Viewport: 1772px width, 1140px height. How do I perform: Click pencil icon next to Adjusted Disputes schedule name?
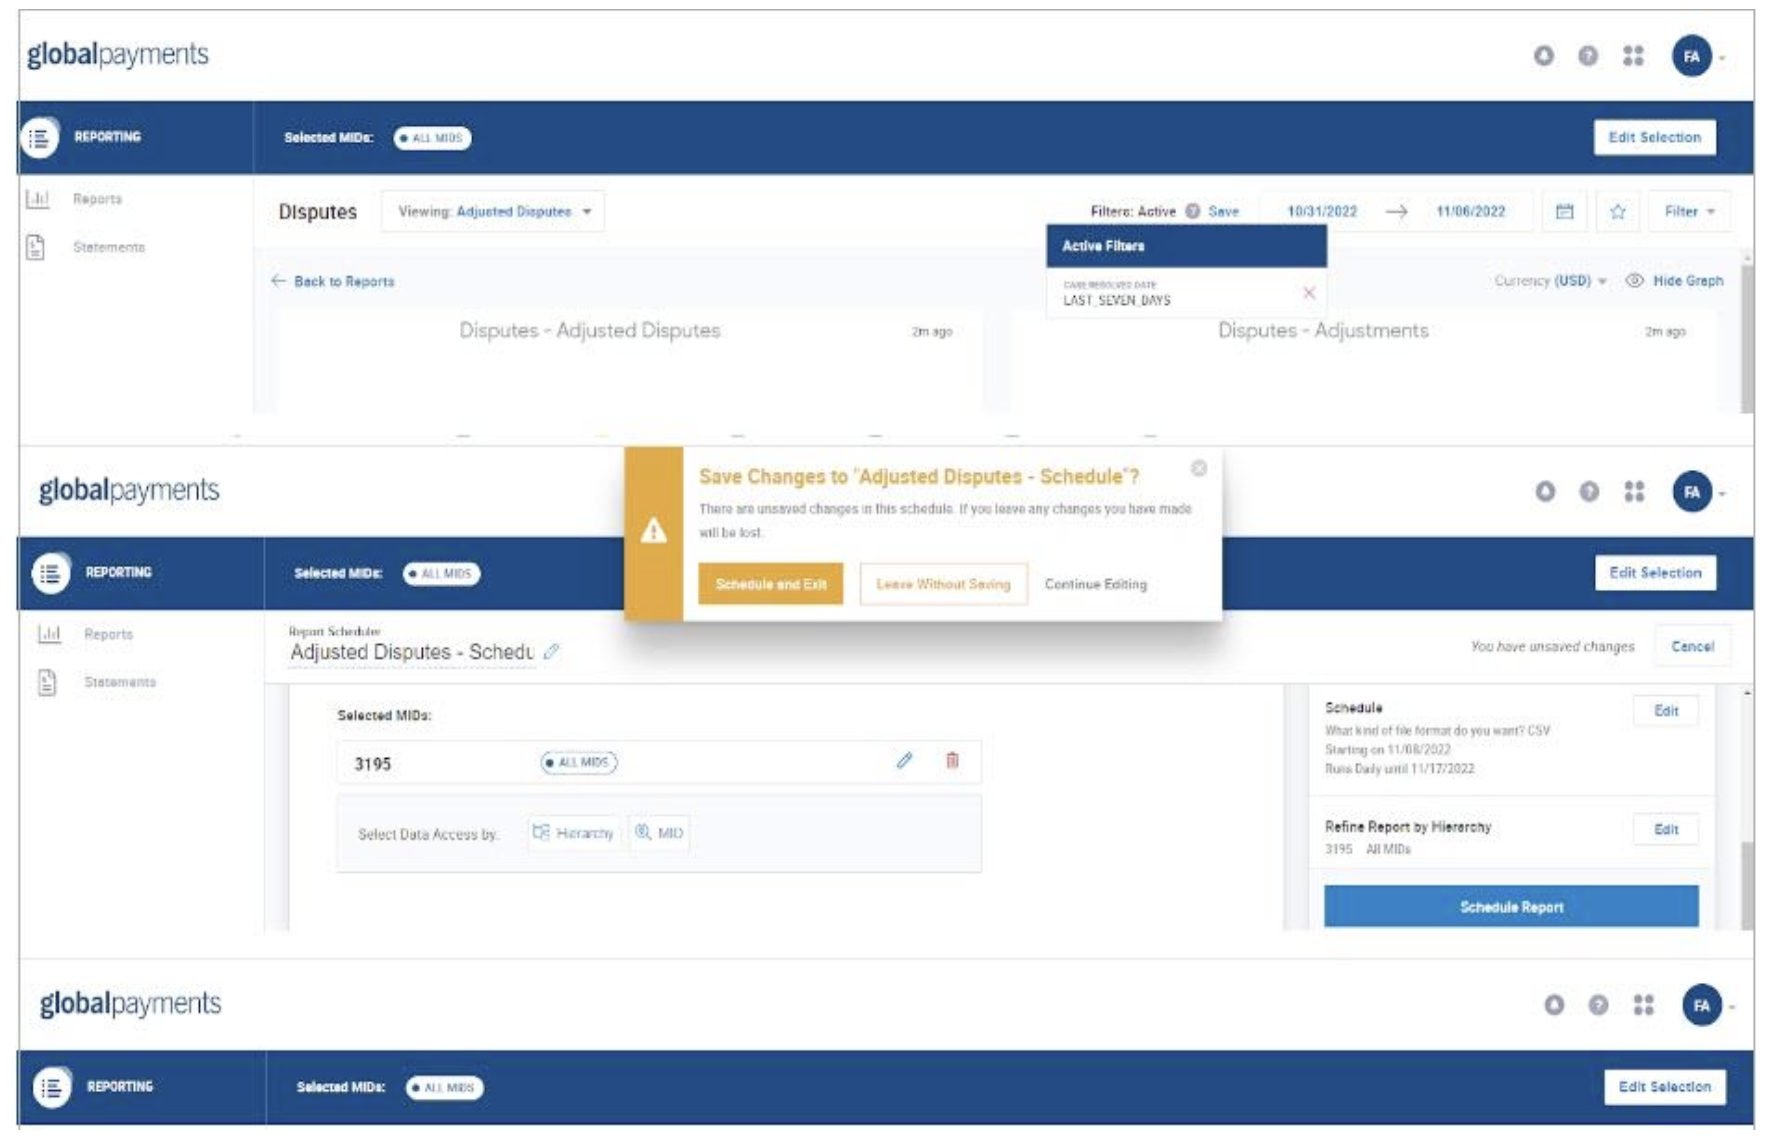pos(551,651)
